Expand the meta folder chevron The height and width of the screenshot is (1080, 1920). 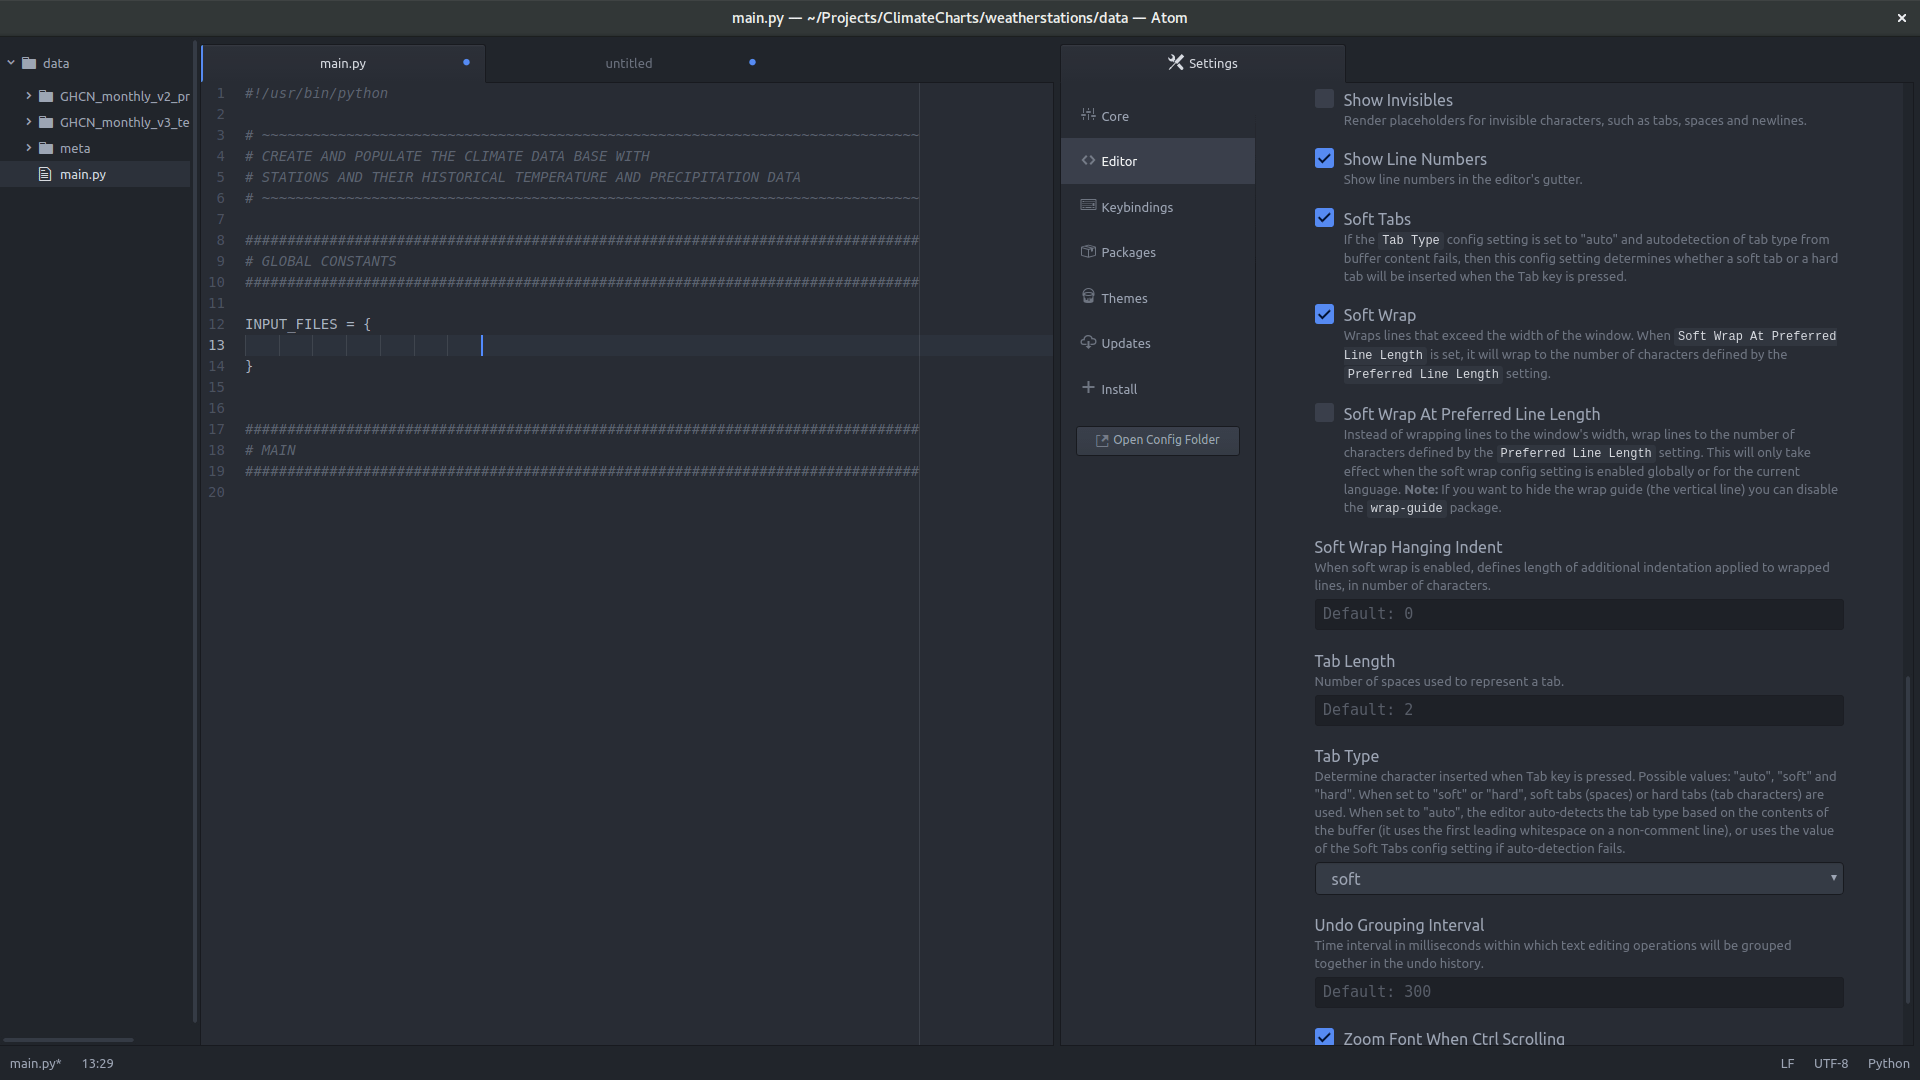(29, 148)
